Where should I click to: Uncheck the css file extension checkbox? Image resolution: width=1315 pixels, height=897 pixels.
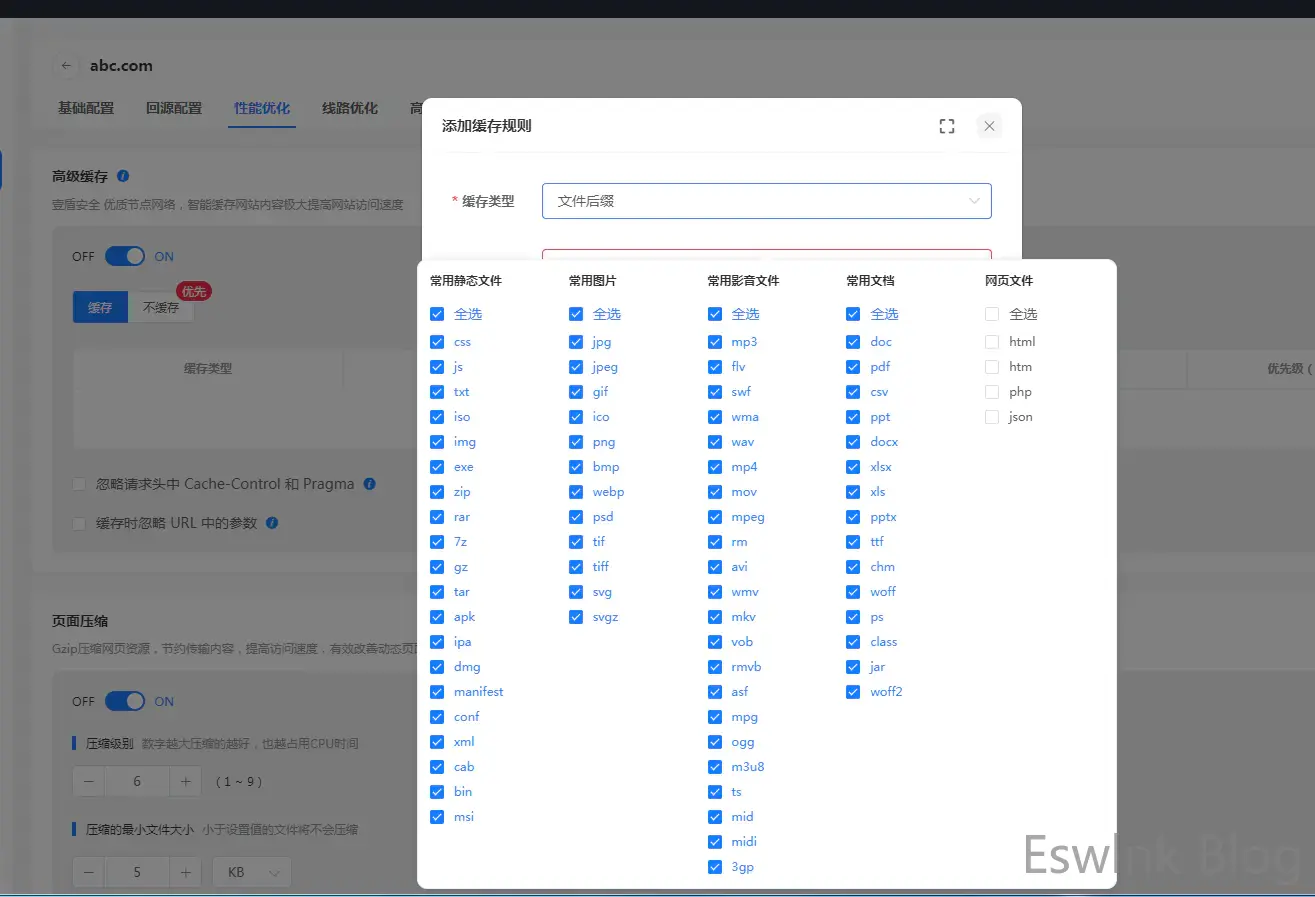point(437,342)
